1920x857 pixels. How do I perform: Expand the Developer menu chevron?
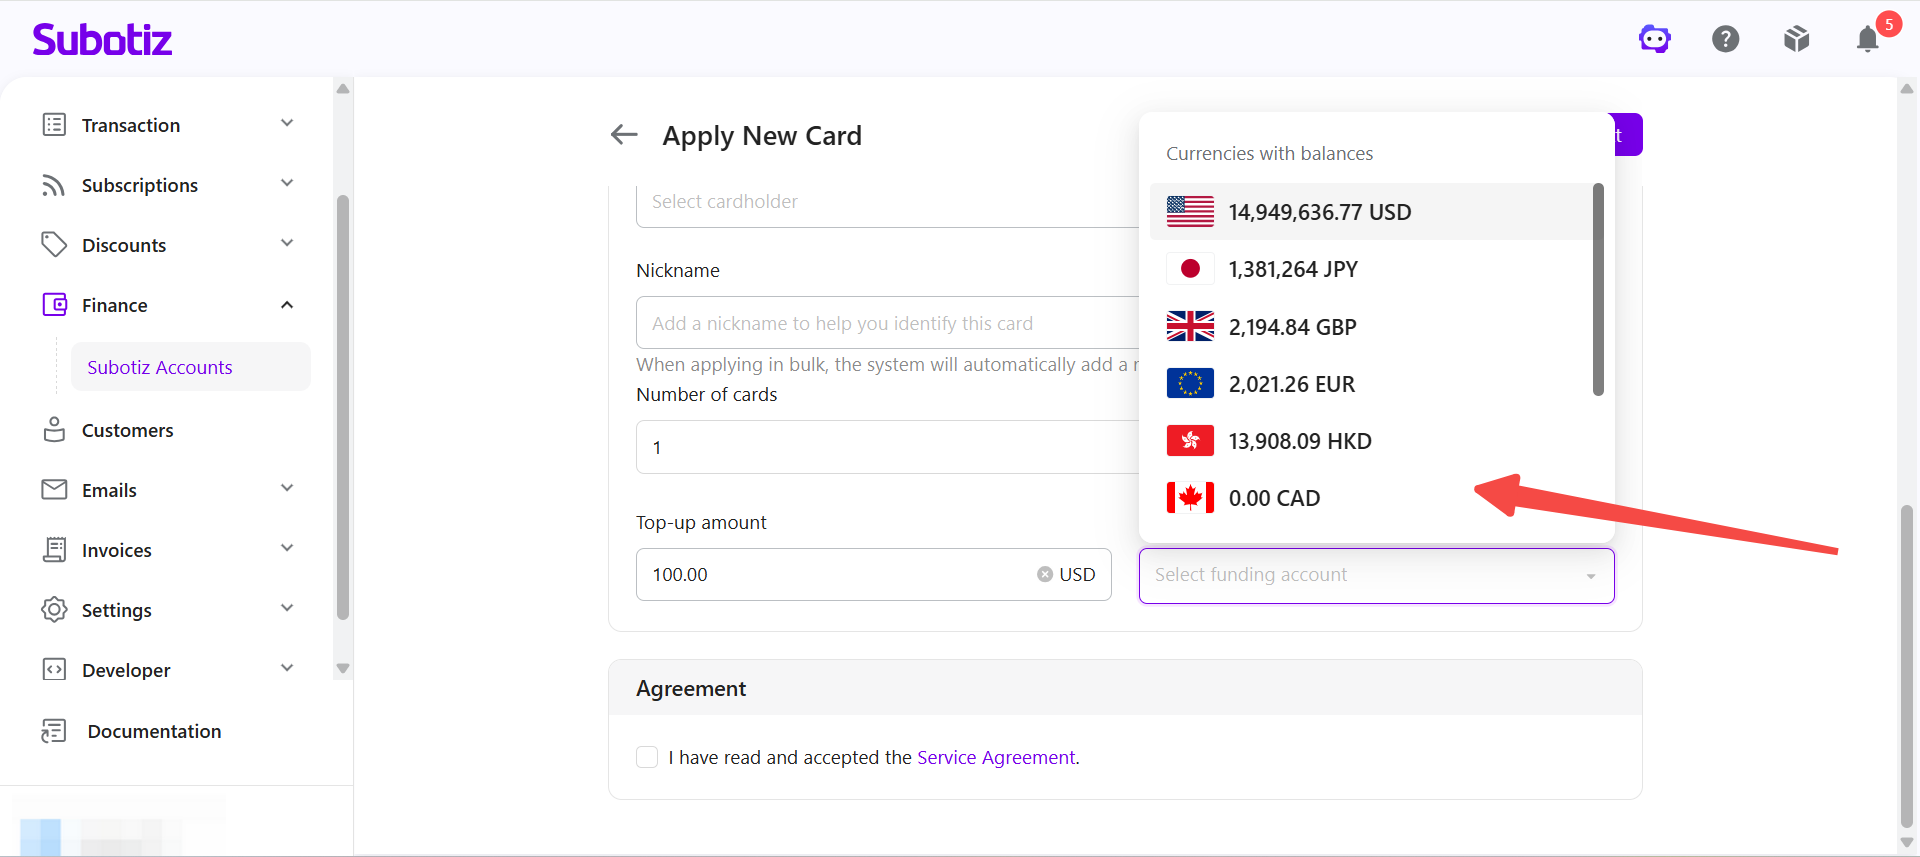pyautogui.click(x=287, y=668)
